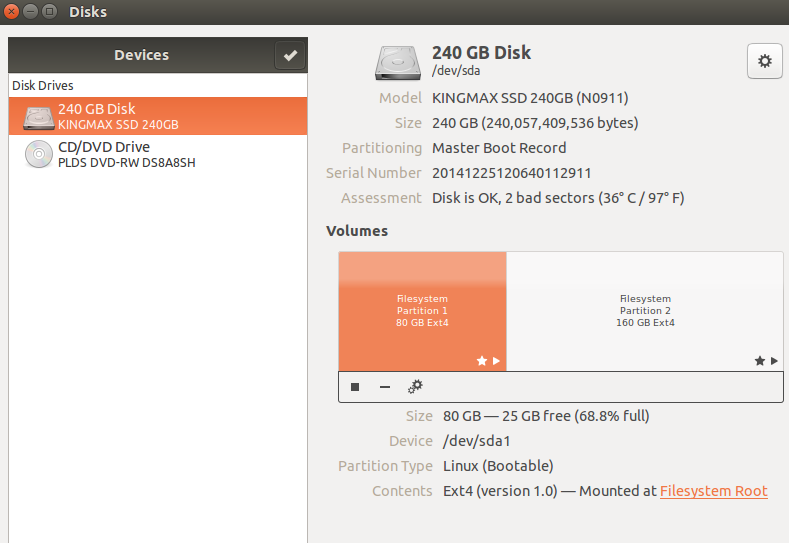789x543 pixels.
Task: Click the play triangle on Partition 2
Action: coord(774,361)
